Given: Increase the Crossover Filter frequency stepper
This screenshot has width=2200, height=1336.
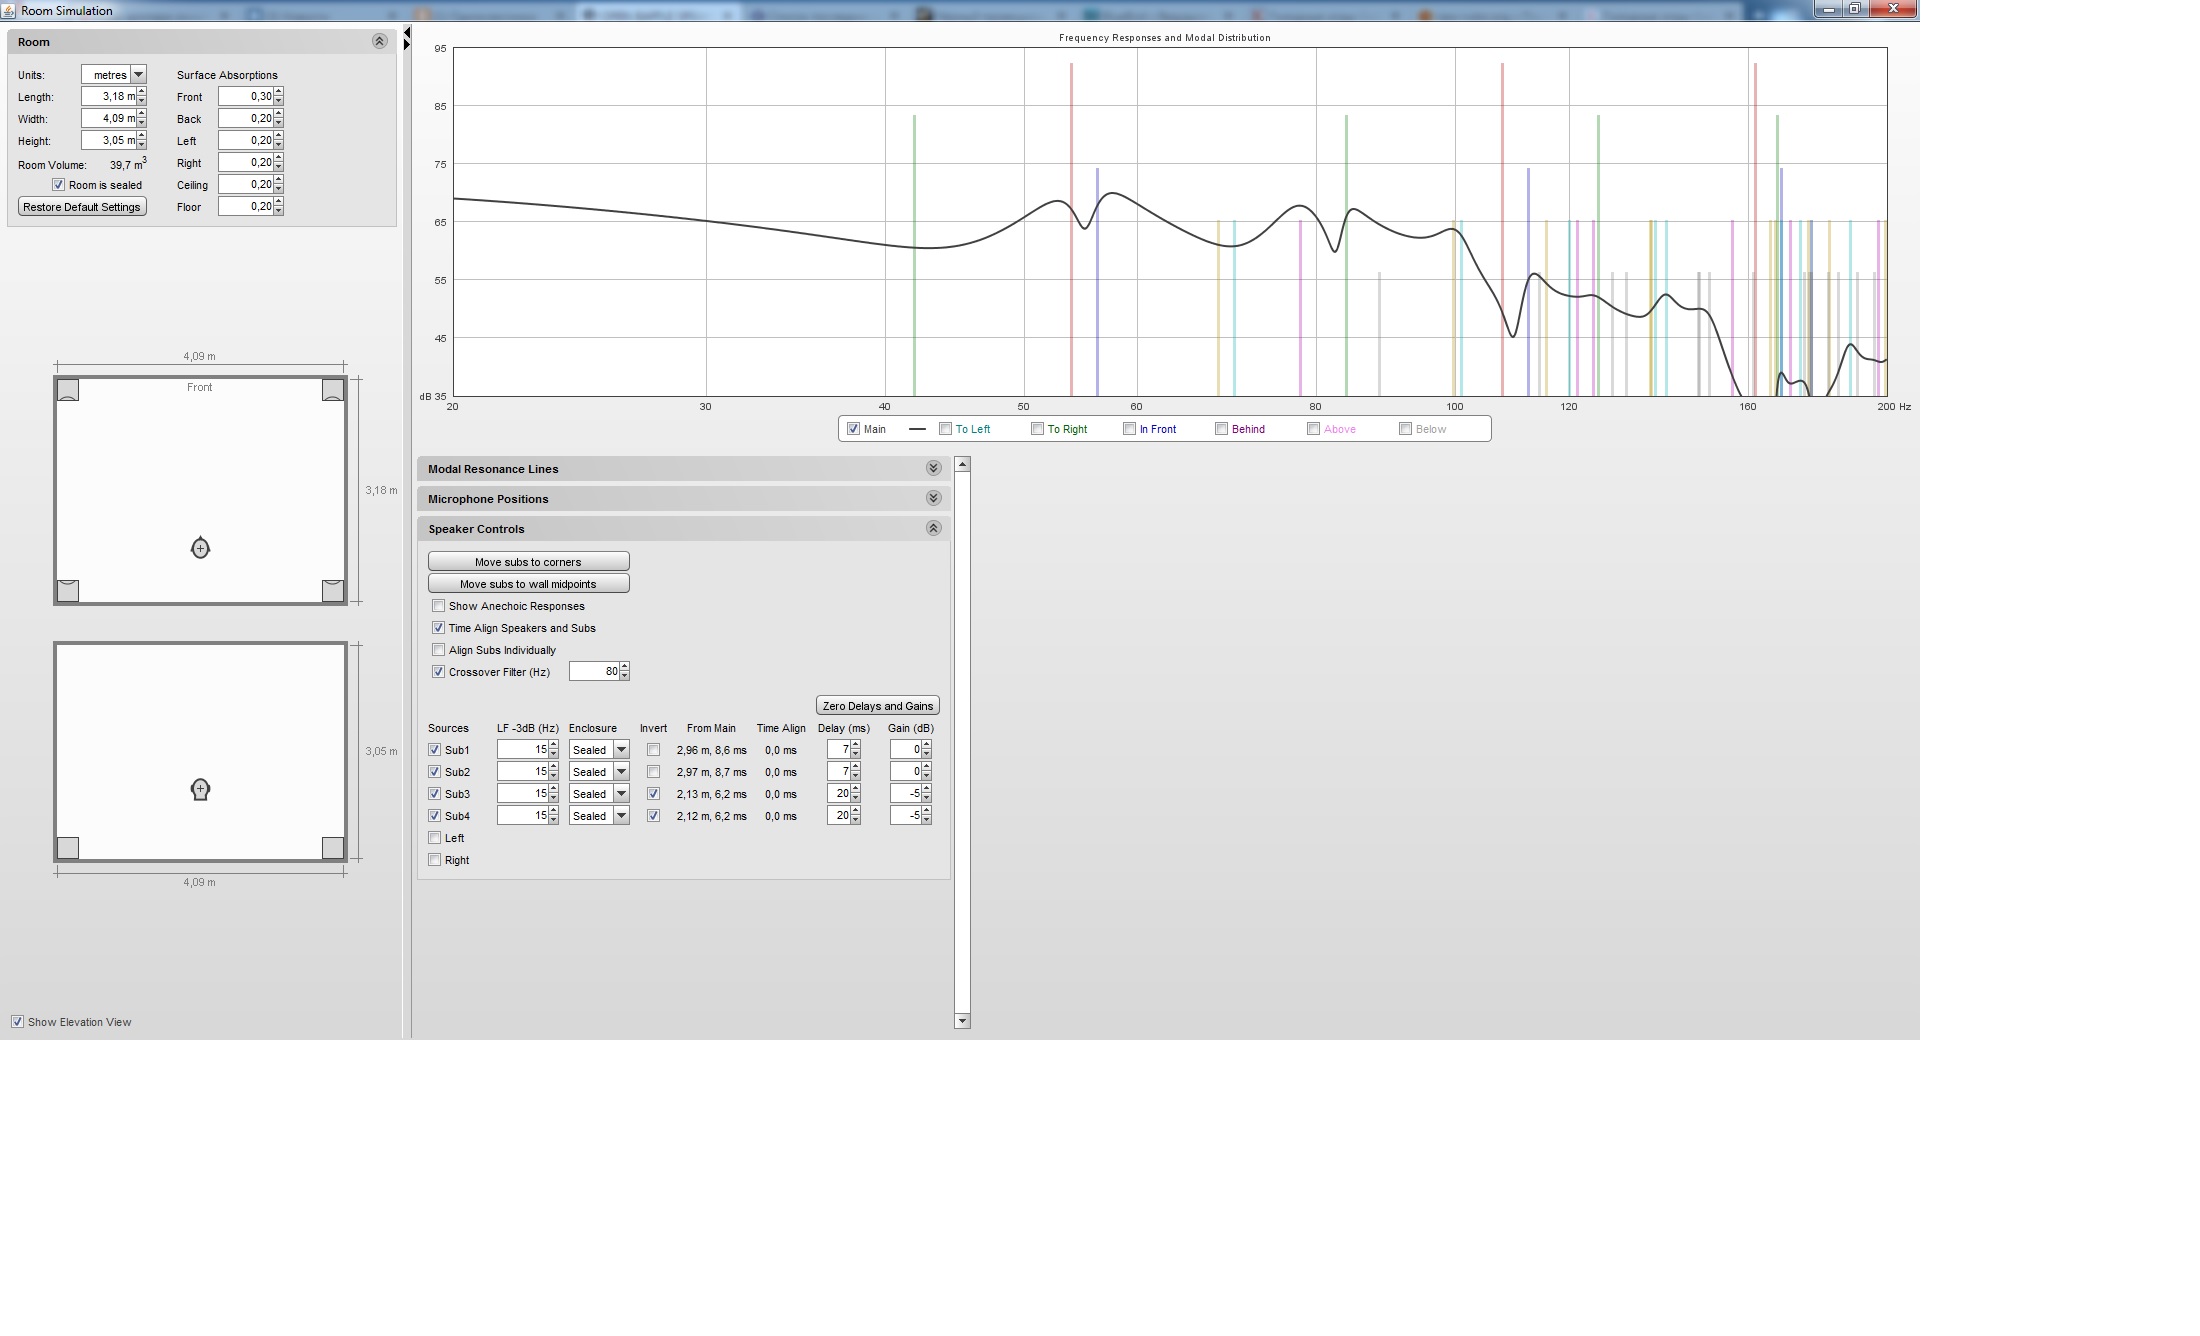Looking at the screenshot, I should pos(625,667).
